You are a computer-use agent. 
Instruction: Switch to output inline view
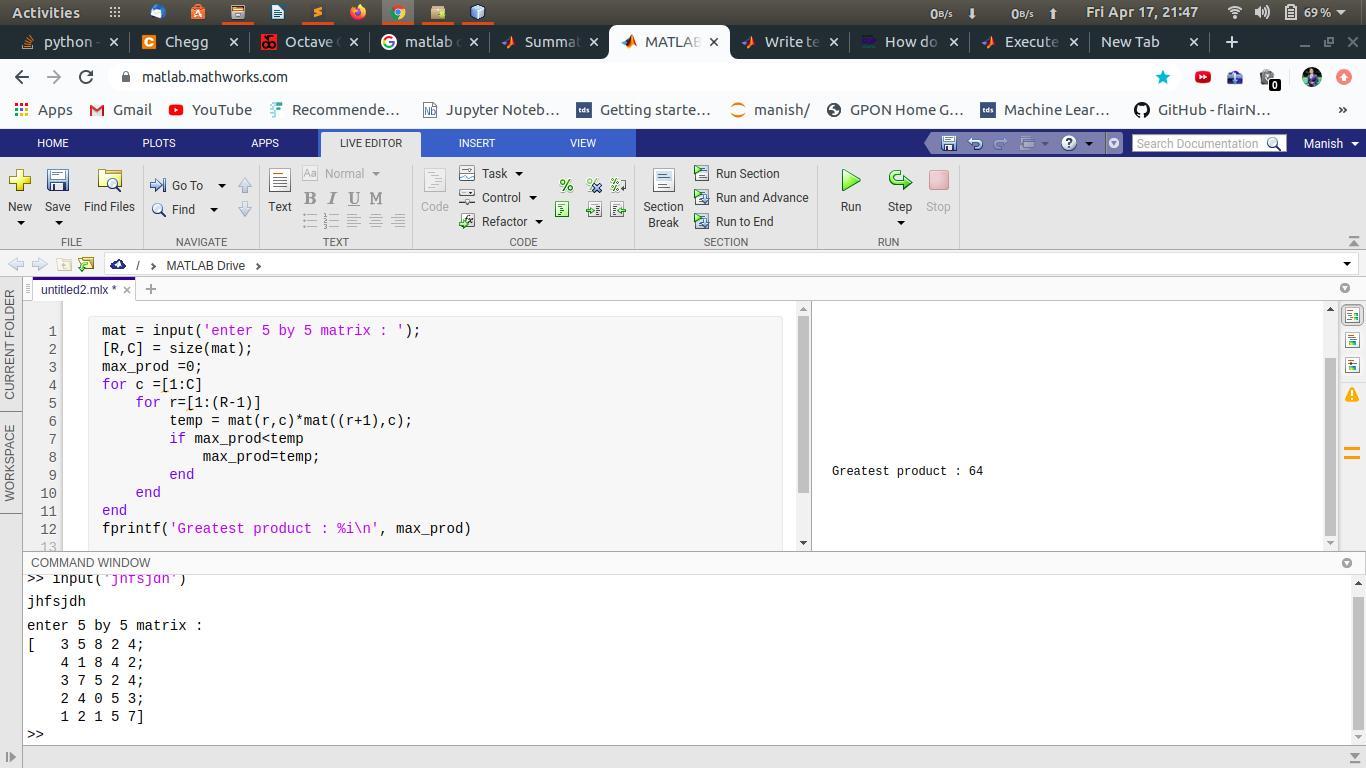click(1352, 341)
